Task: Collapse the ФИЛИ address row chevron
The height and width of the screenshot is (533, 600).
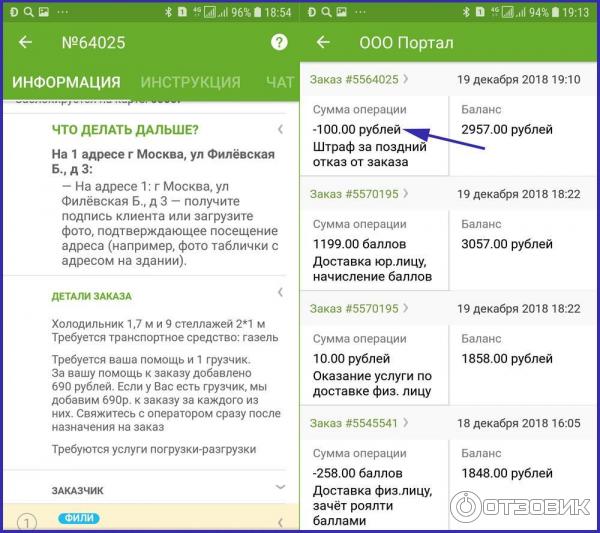Action: coord(280,522)
